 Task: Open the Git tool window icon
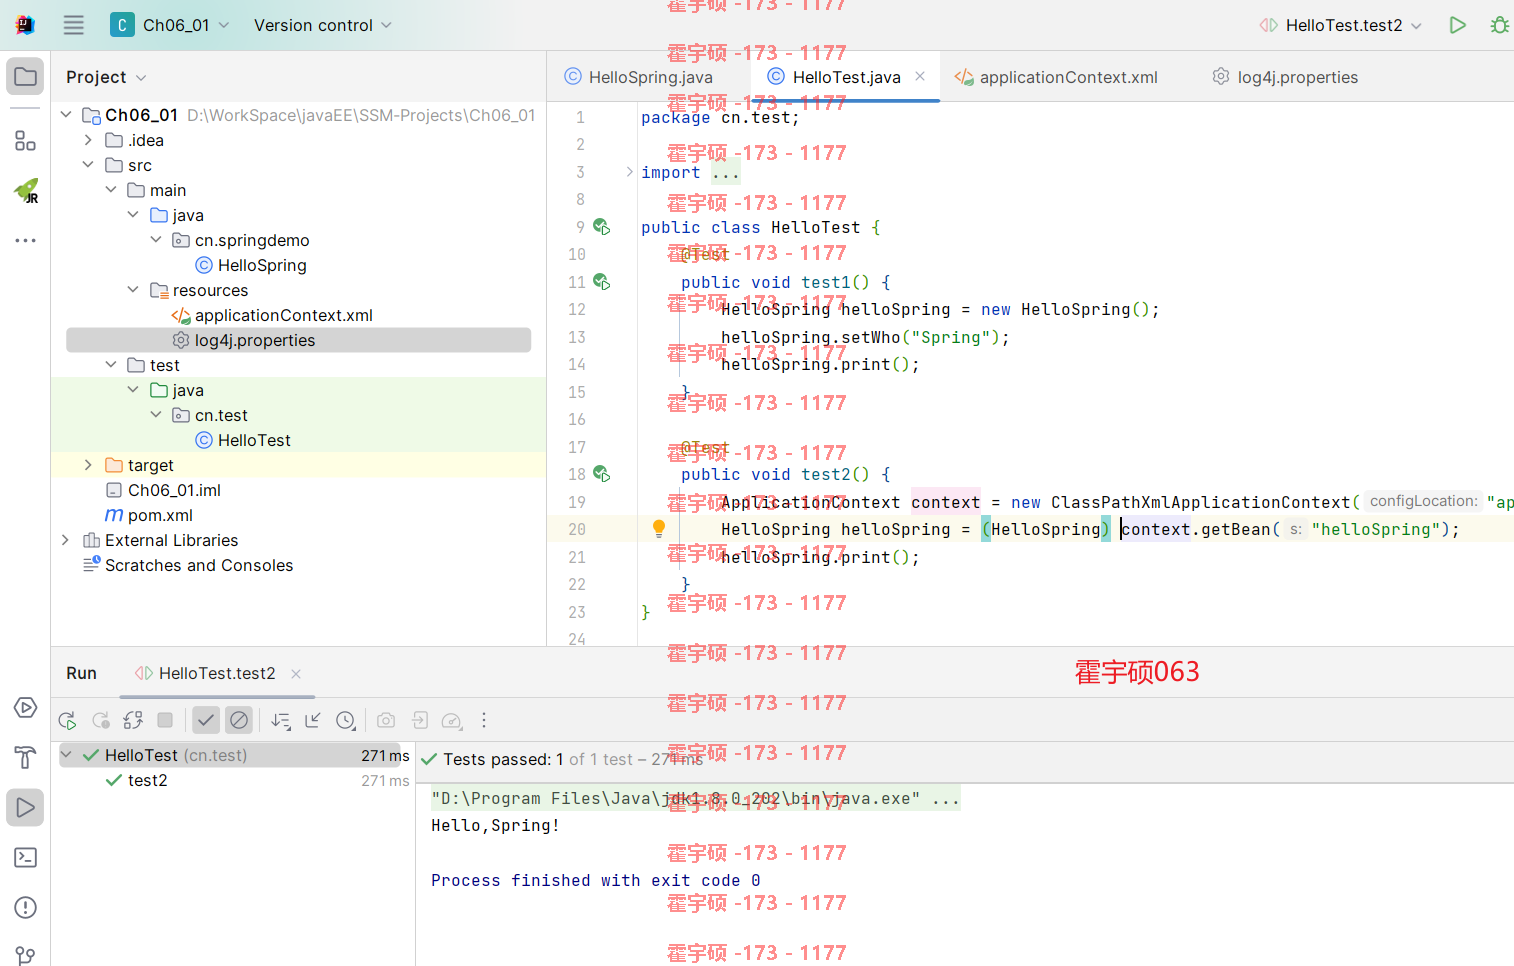(25, 956)
